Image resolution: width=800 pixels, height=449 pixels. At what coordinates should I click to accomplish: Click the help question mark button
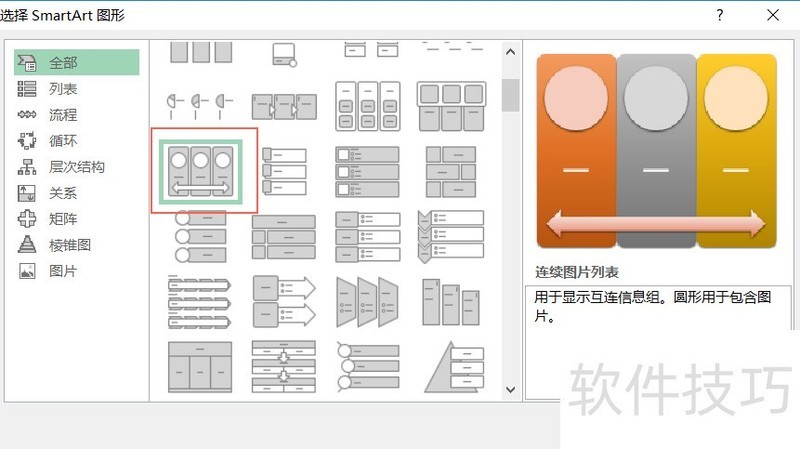pyautogui.click(x=719, y=15)
